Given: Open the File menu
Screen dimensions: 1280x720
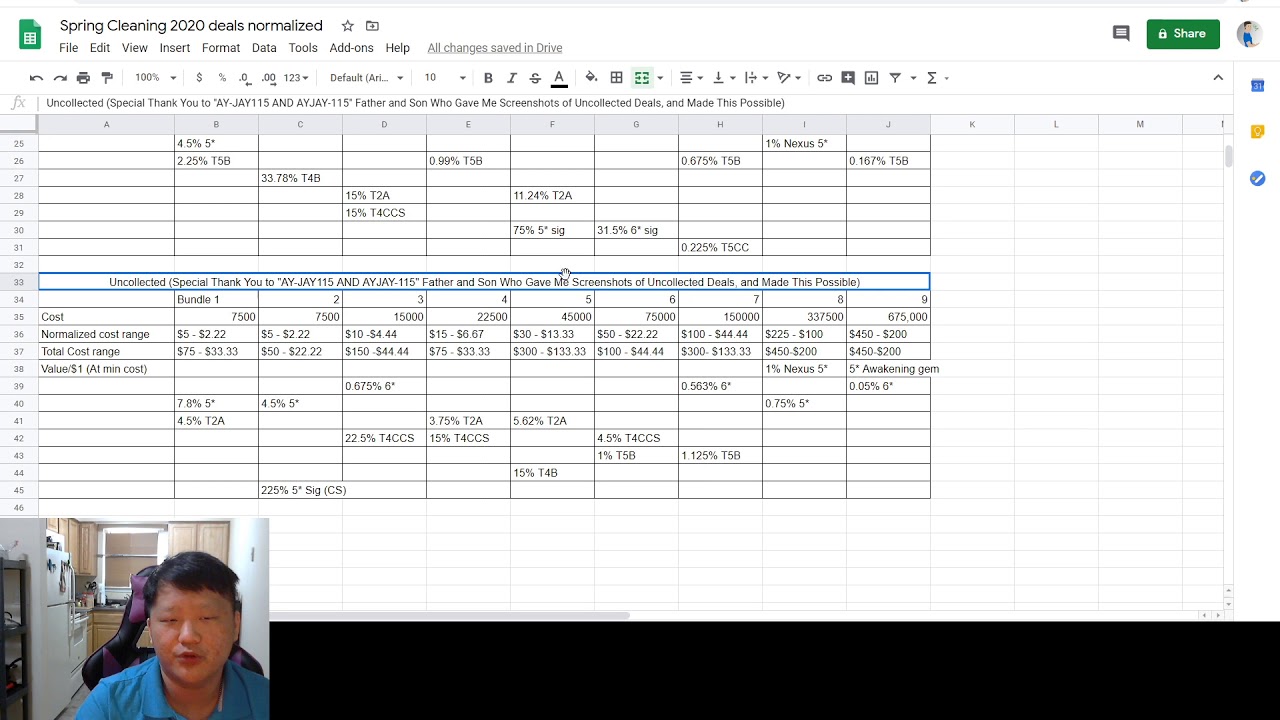Looking at the screenshot, I should (68, 48).
